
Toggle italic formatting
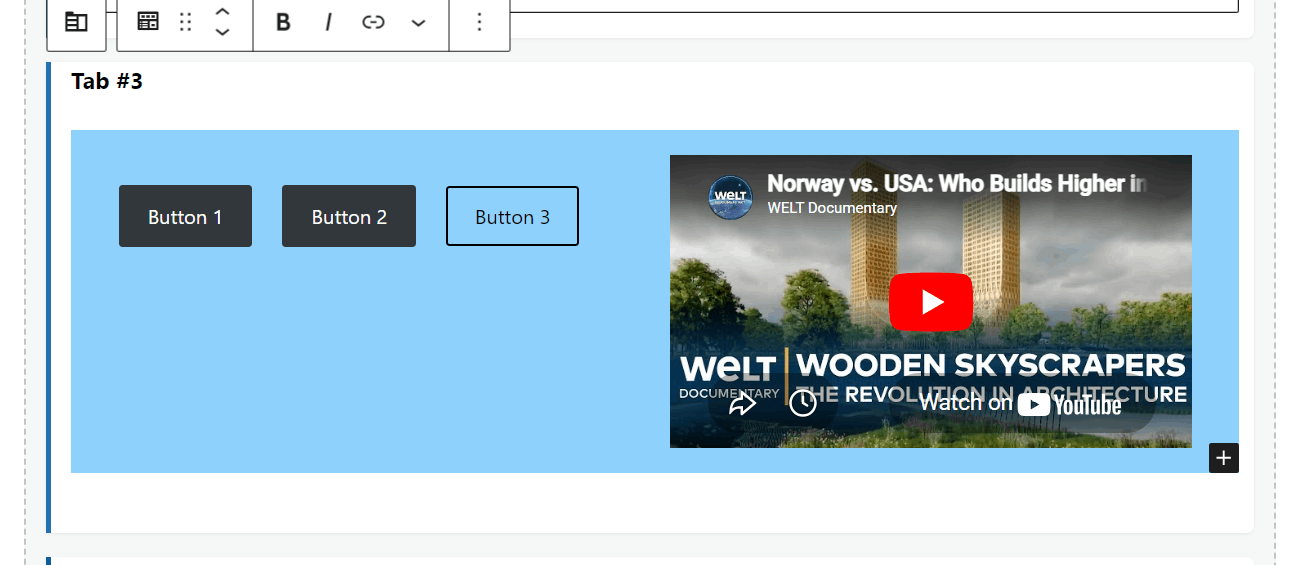(x=328, y=22)
